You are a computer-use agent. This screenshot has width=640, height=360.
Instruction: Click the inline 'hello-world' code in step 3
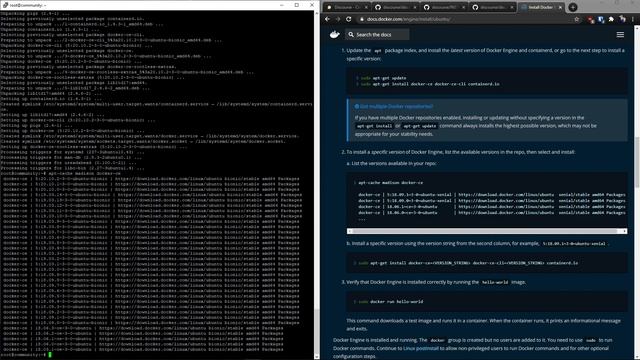(495, 282)
